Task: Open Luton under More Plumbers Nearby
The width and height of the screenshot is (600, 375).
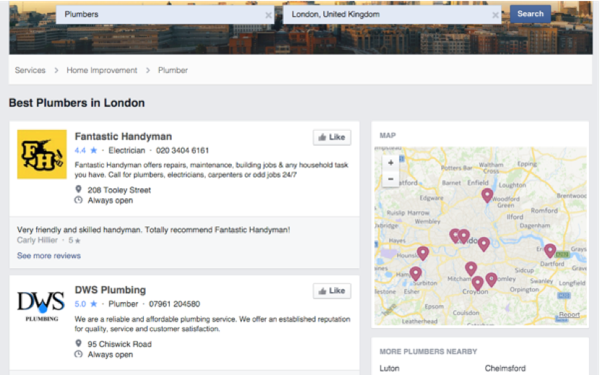Action: (389, 368)
